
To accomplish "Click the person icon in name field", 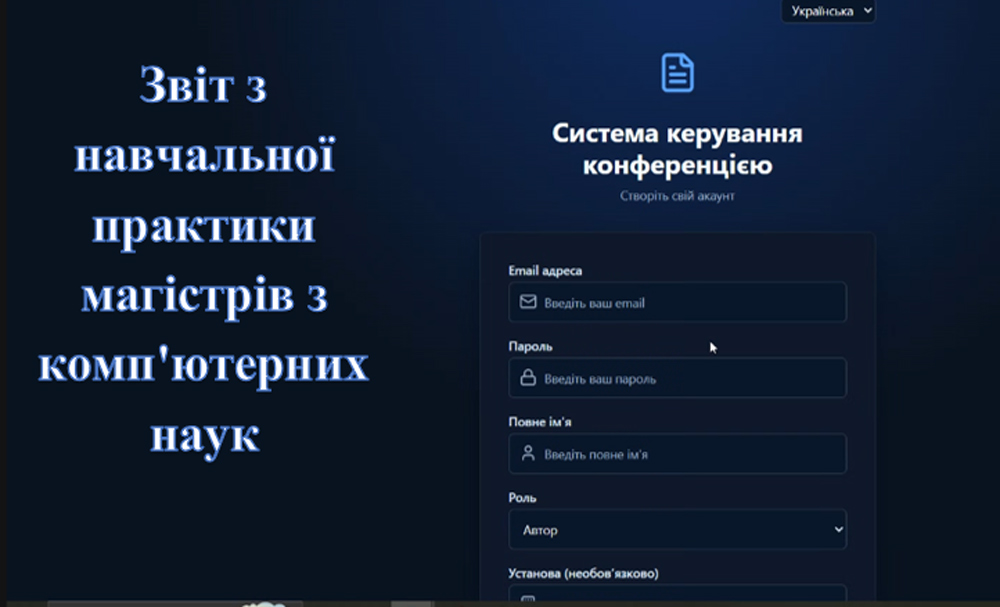I will click(x=527, y=453).
